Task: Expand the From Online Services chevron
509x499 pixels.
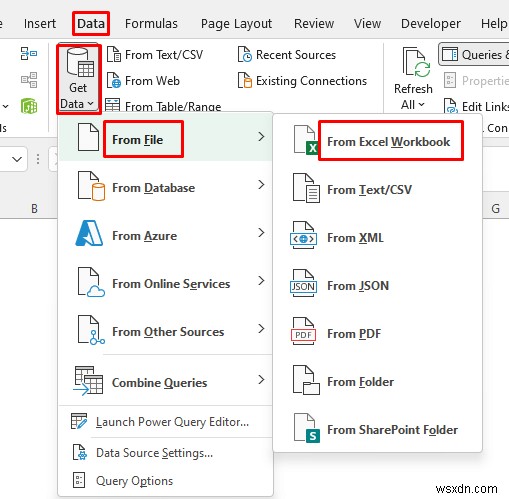Action: click(x=261, y=281)
